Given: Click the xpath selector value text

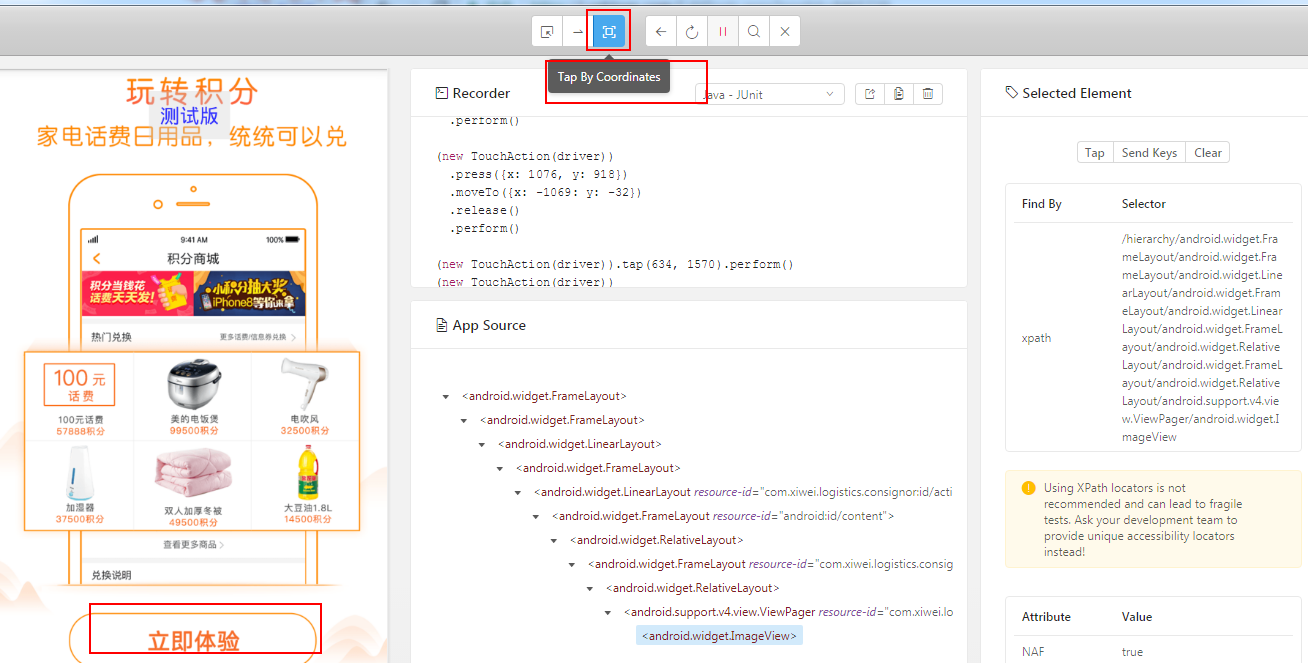Looking at the screenshot, I should (x=1201, y=338).
